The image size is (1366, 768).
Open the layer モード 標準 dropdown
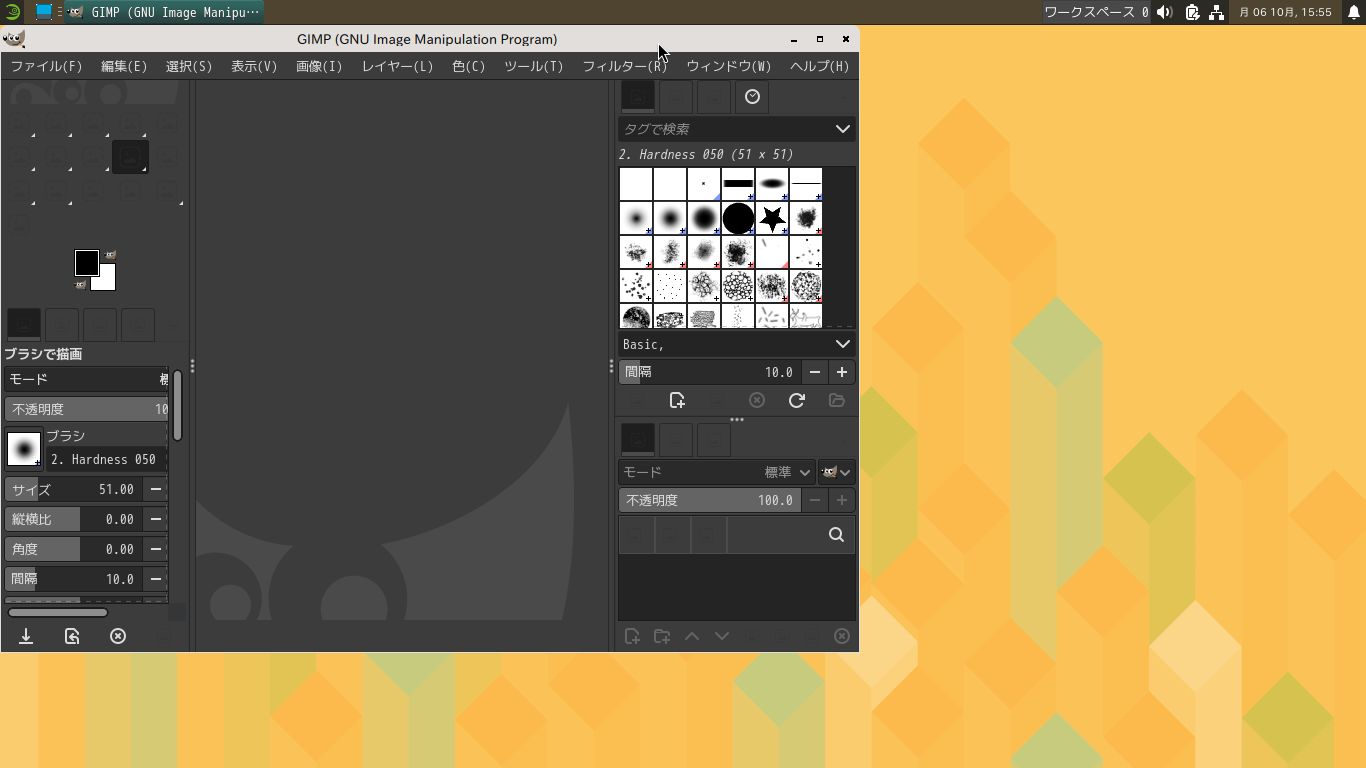point(716,472)
